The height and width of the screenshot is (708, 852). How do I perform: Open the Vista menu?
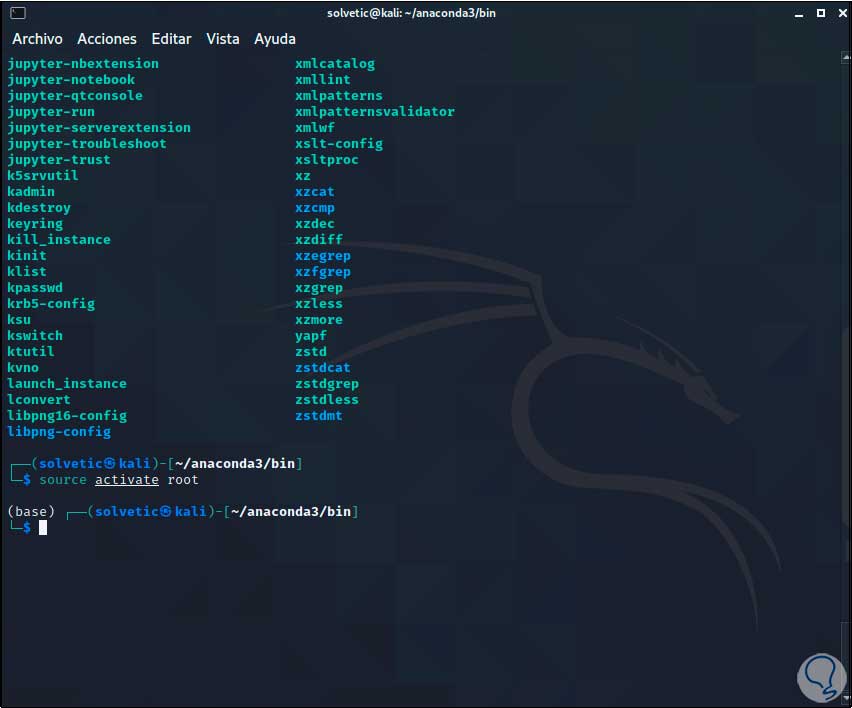[222, 39]
